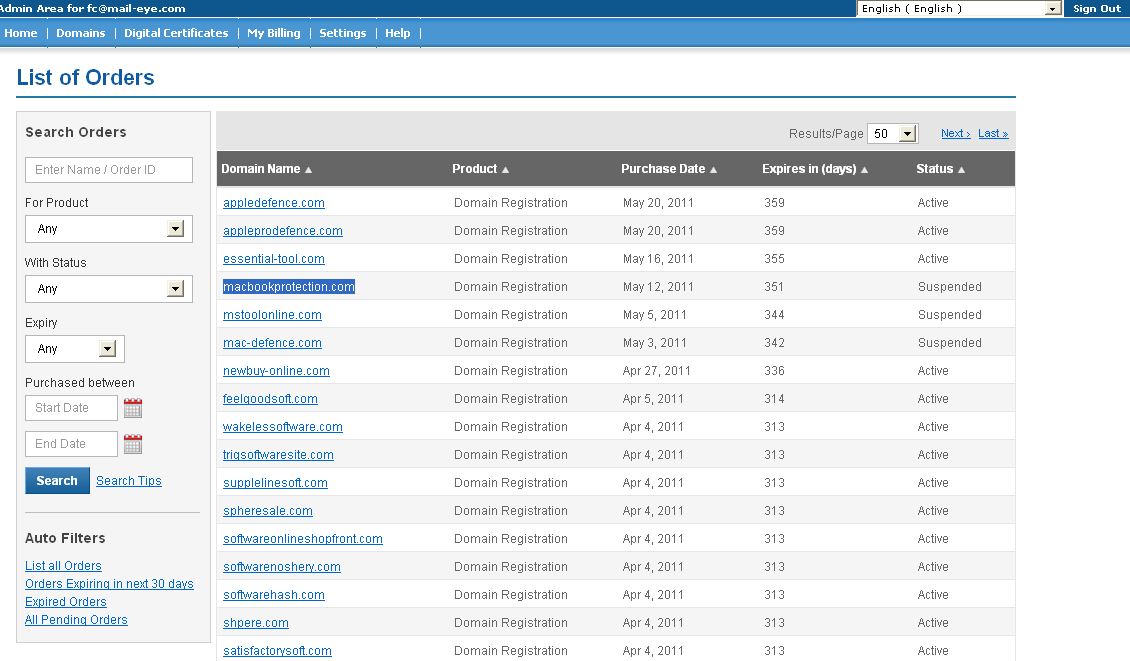The image size is (1130, 661).
Task: Sort by Purchase Date column arrow
Action: pyautogui.click(x=713, y=169)
